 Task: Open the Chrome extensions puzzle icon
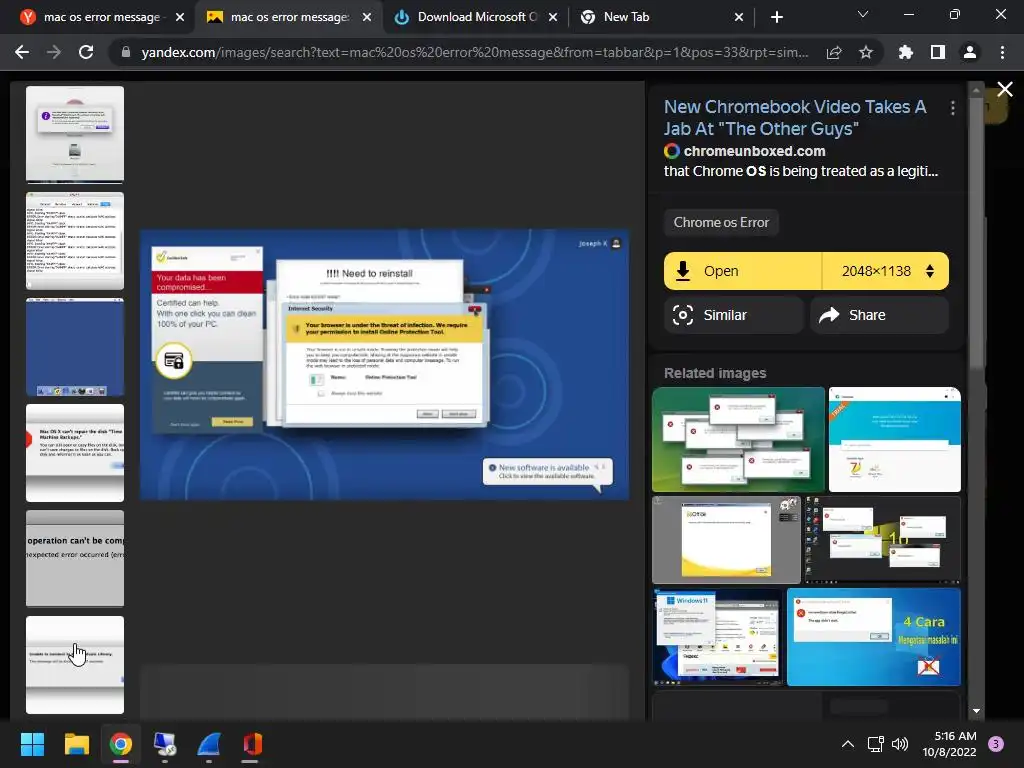[905, 52]
